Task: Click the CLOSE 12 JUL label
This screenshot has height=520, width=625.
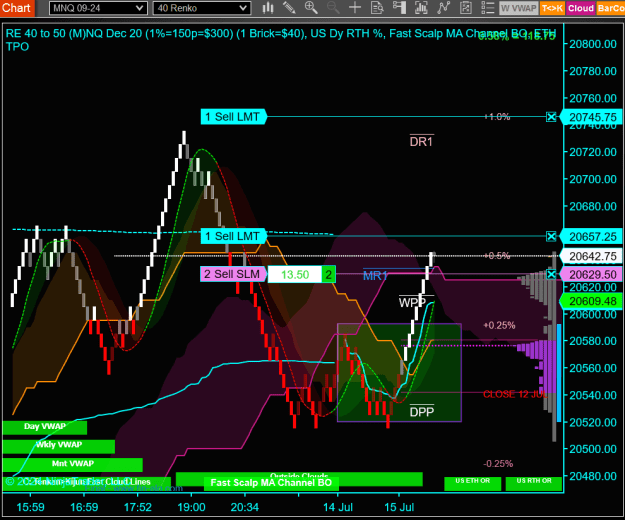Action: [515, 394]
